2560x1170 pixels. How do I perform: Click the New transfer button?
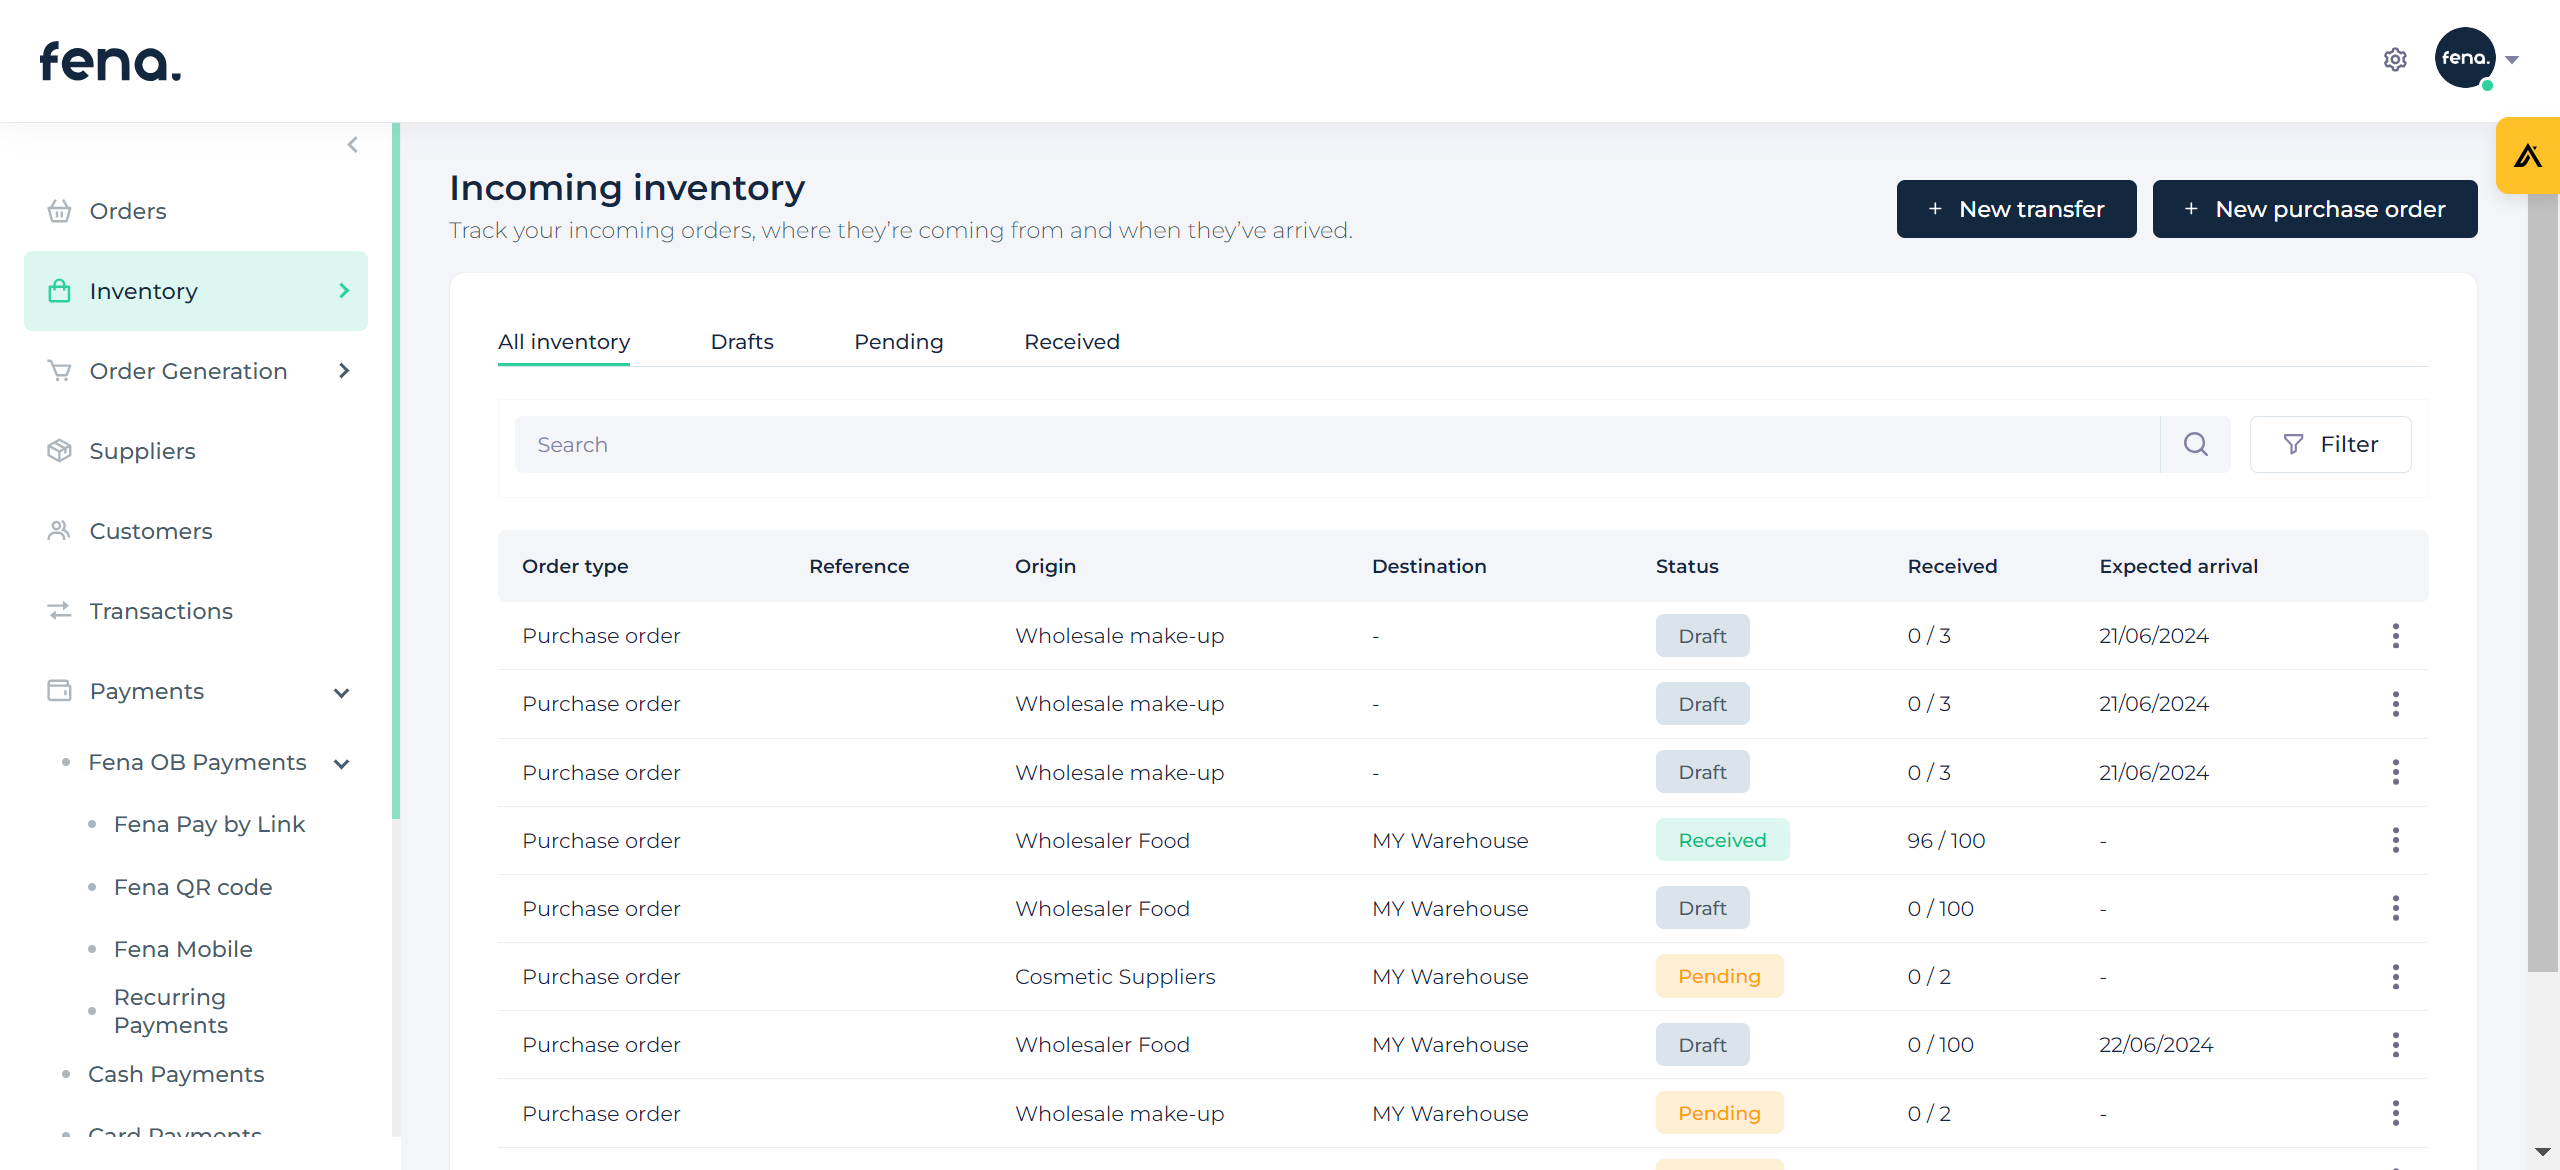2016,209
